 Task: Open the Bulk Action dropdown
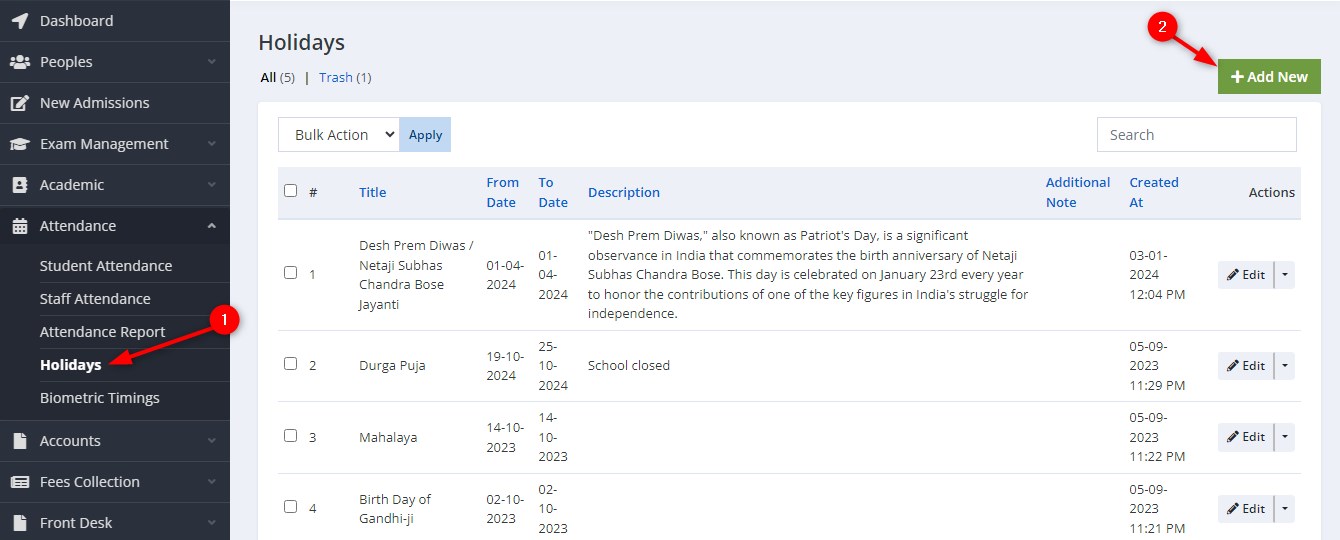pyautogui.click(x=339, y=135)
